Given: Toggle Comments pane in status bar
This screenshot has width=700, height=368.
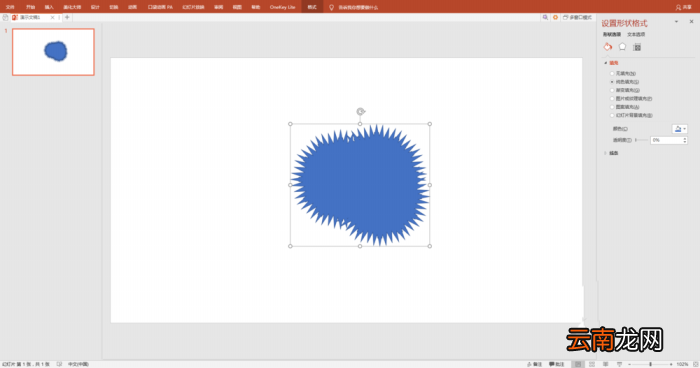Looking at the screenshot, I should [x=557, y=364].
